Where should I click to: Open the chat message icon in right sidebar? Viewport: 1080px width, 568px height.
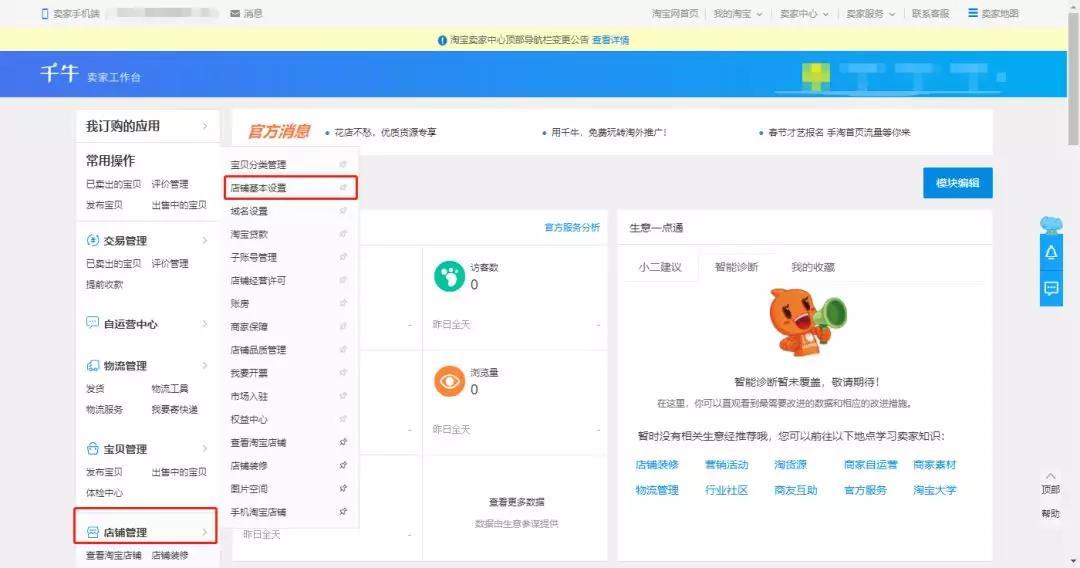[x=1051, y=288]
